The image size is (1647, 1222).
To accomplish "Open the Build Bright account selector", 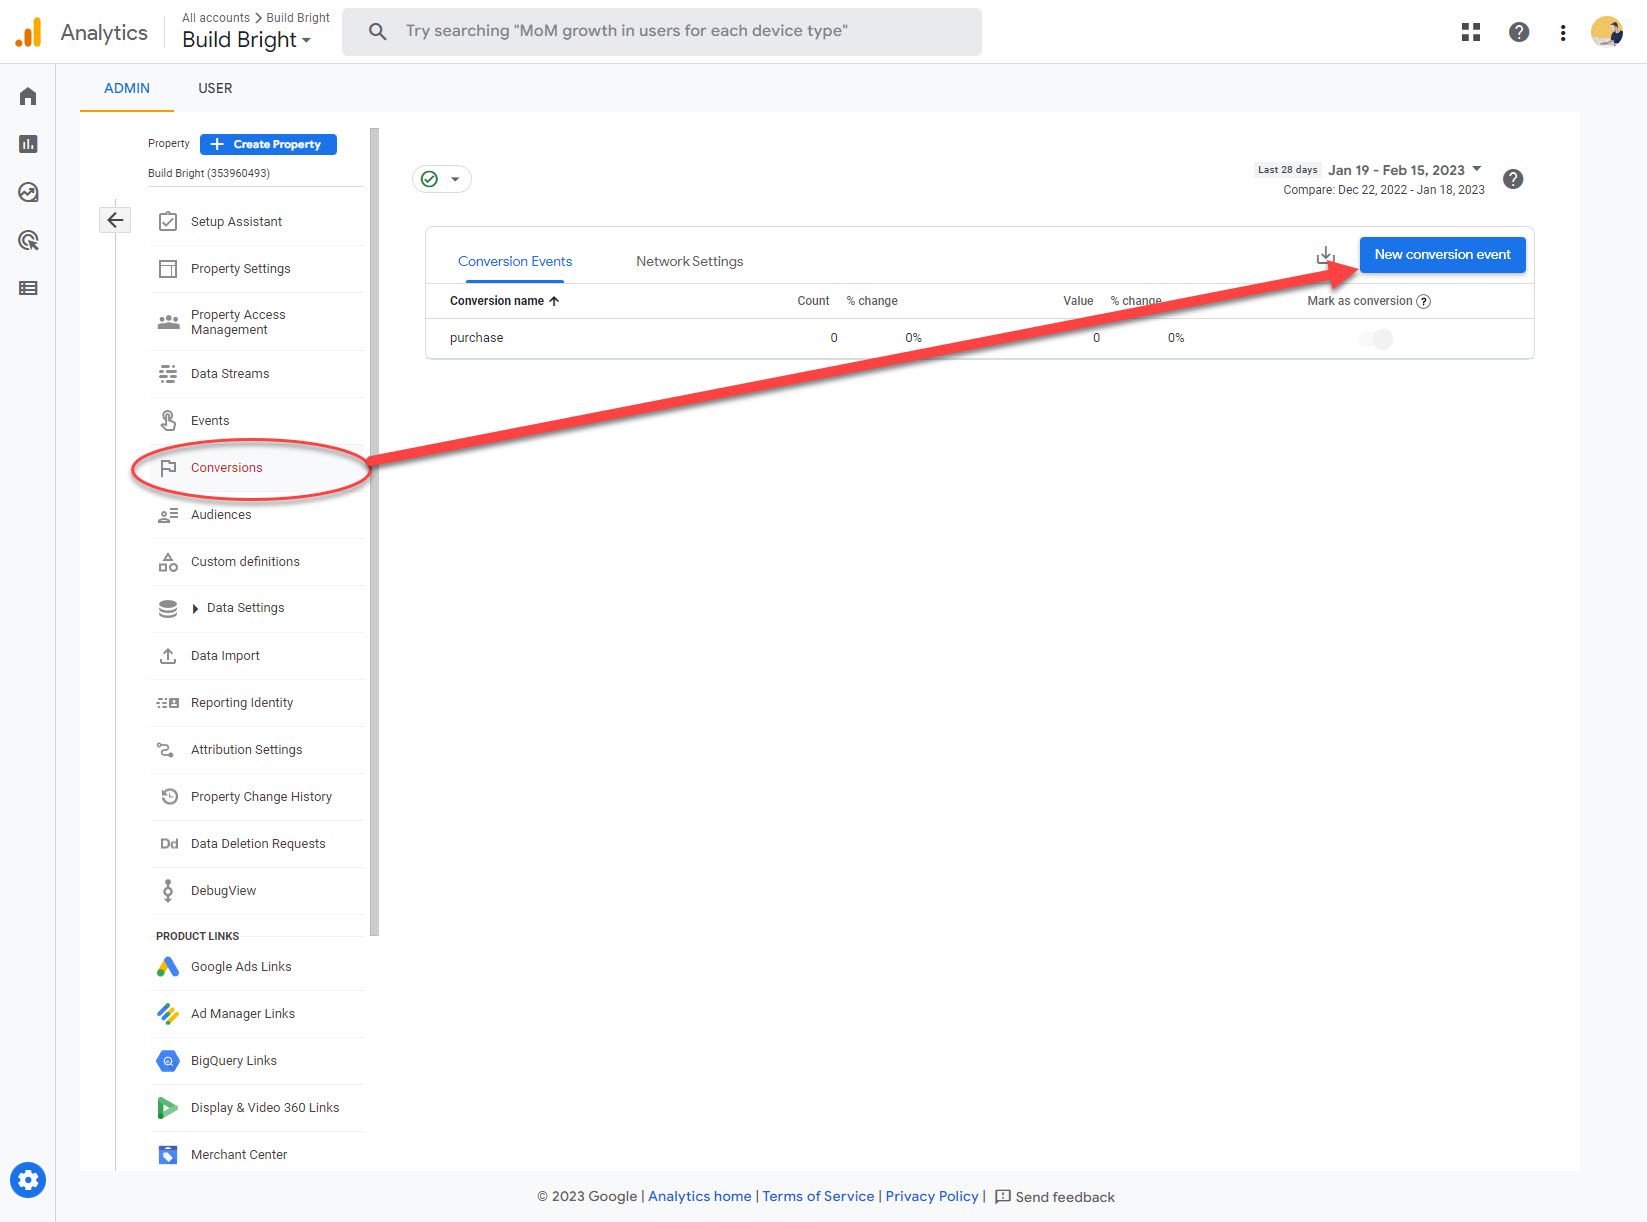I will coord(246,40).
